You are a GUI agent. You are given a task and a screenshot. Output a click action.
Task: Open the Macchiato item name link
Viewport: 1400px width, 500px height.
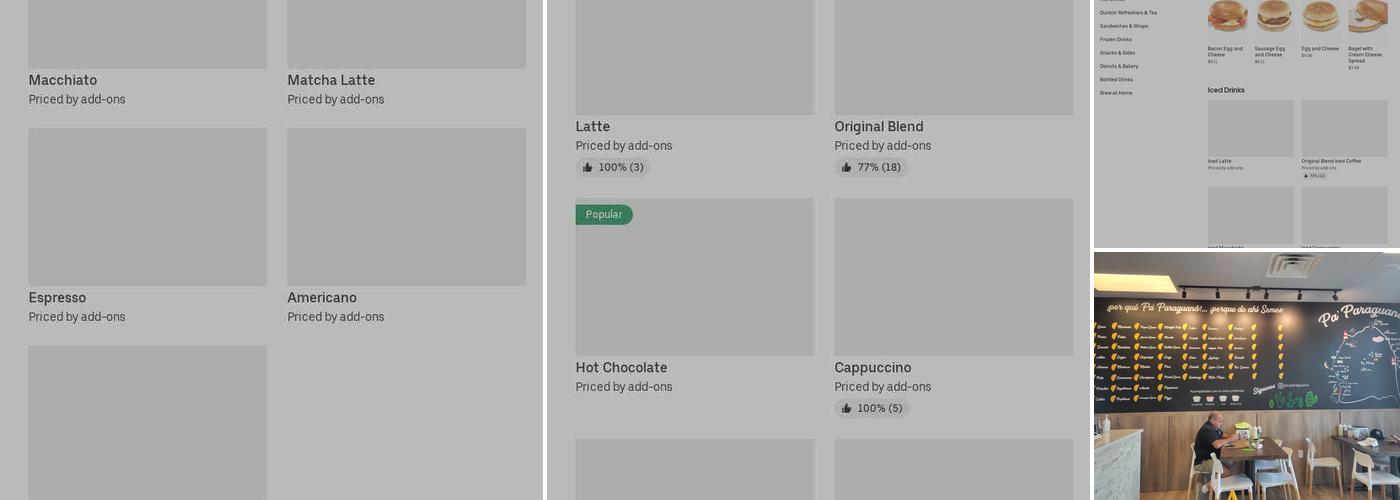pos(63,81)
